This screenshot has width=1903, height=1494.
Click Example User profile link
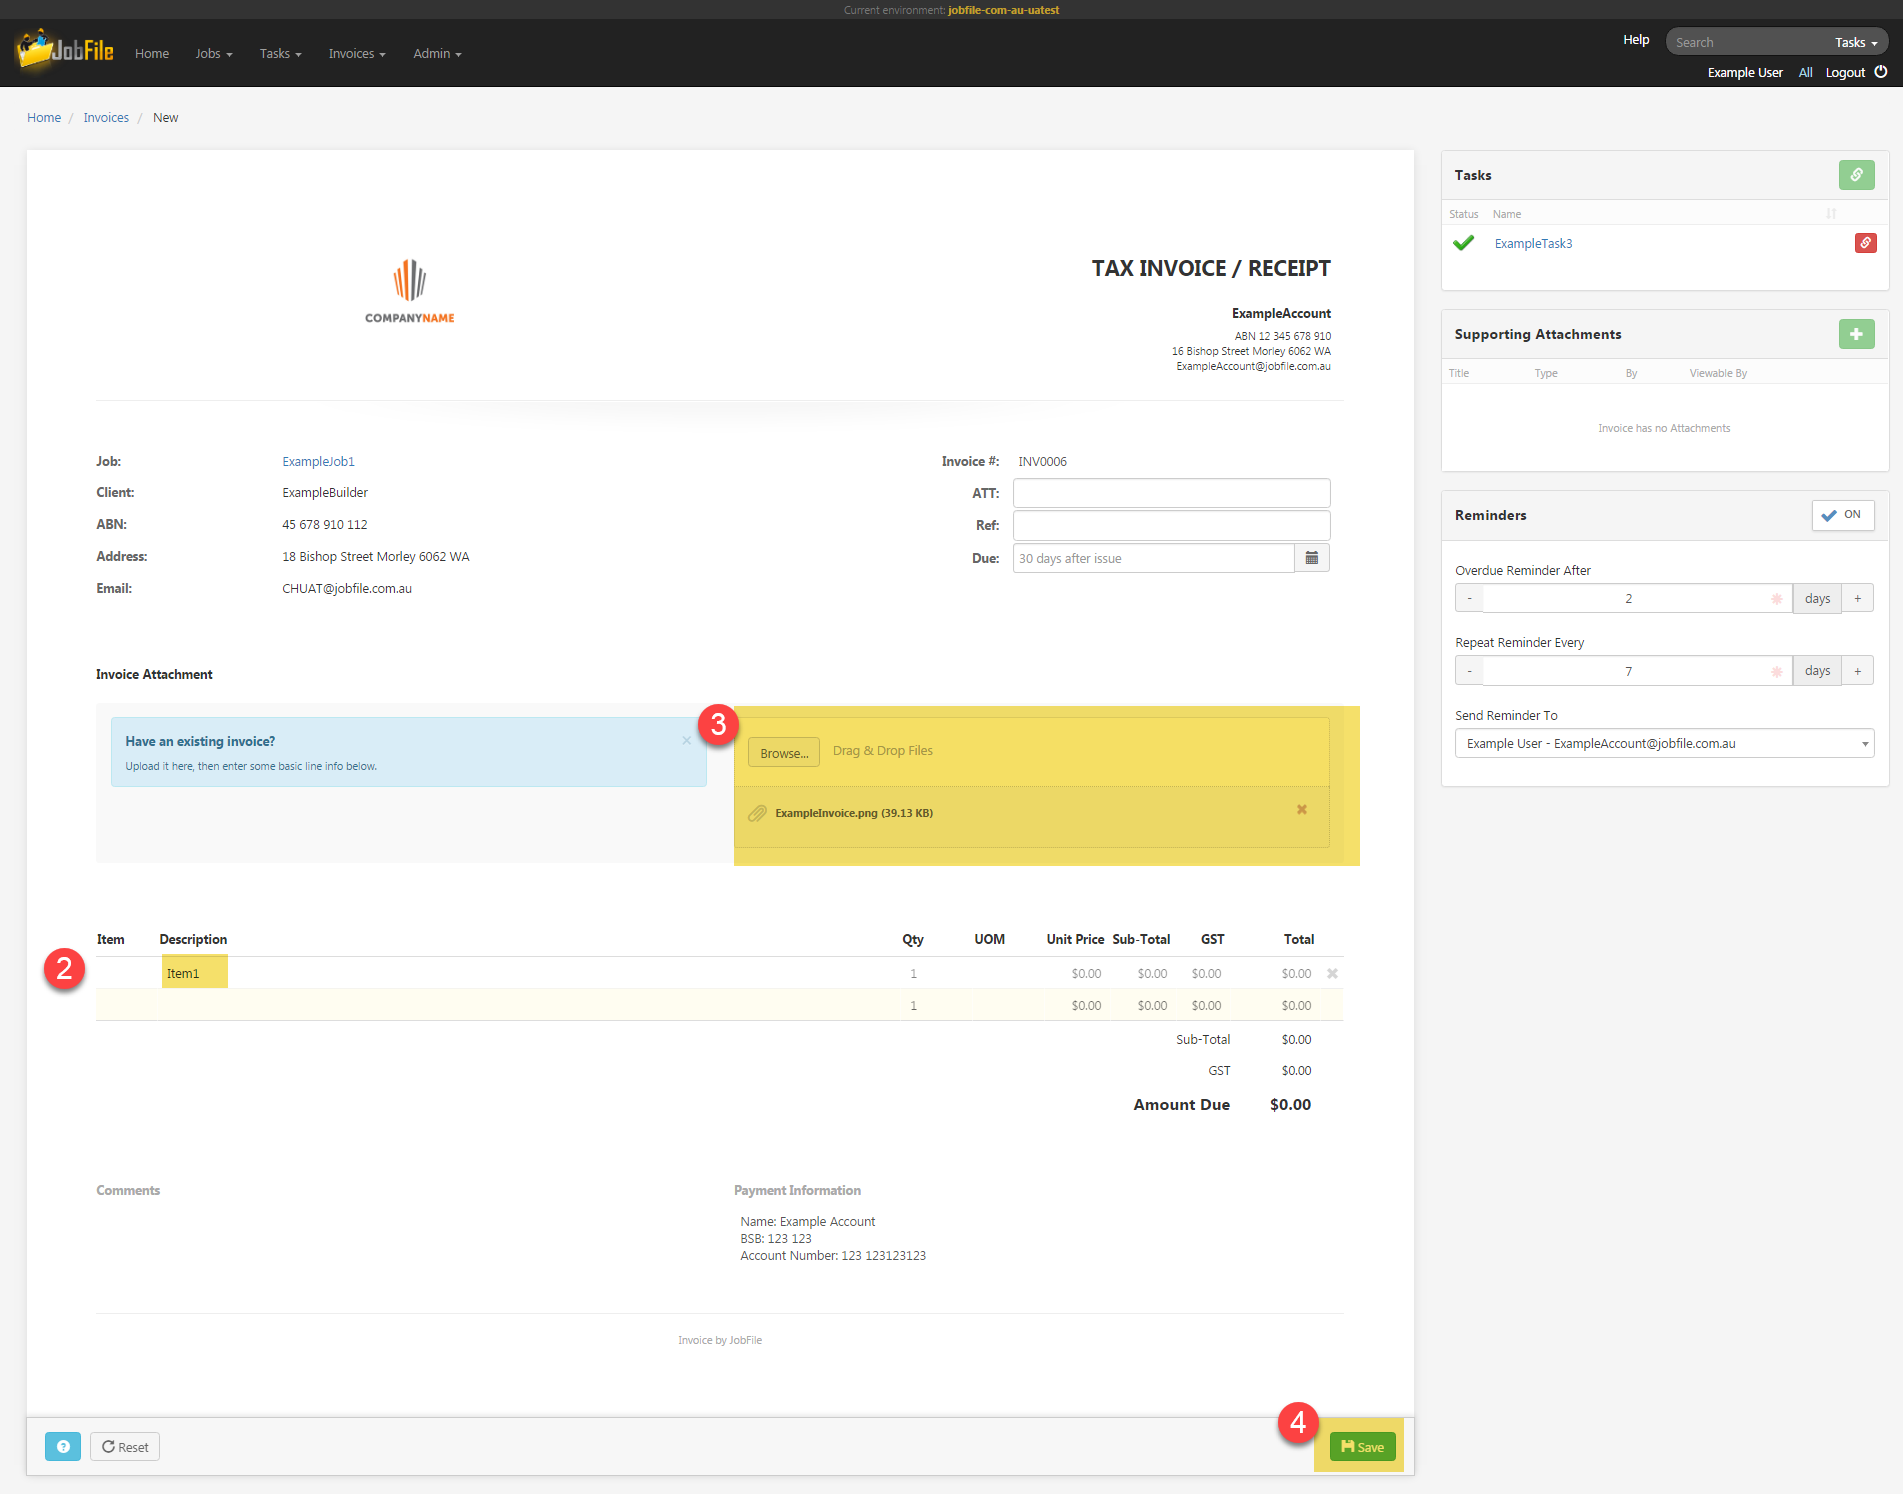(1745, 72)
